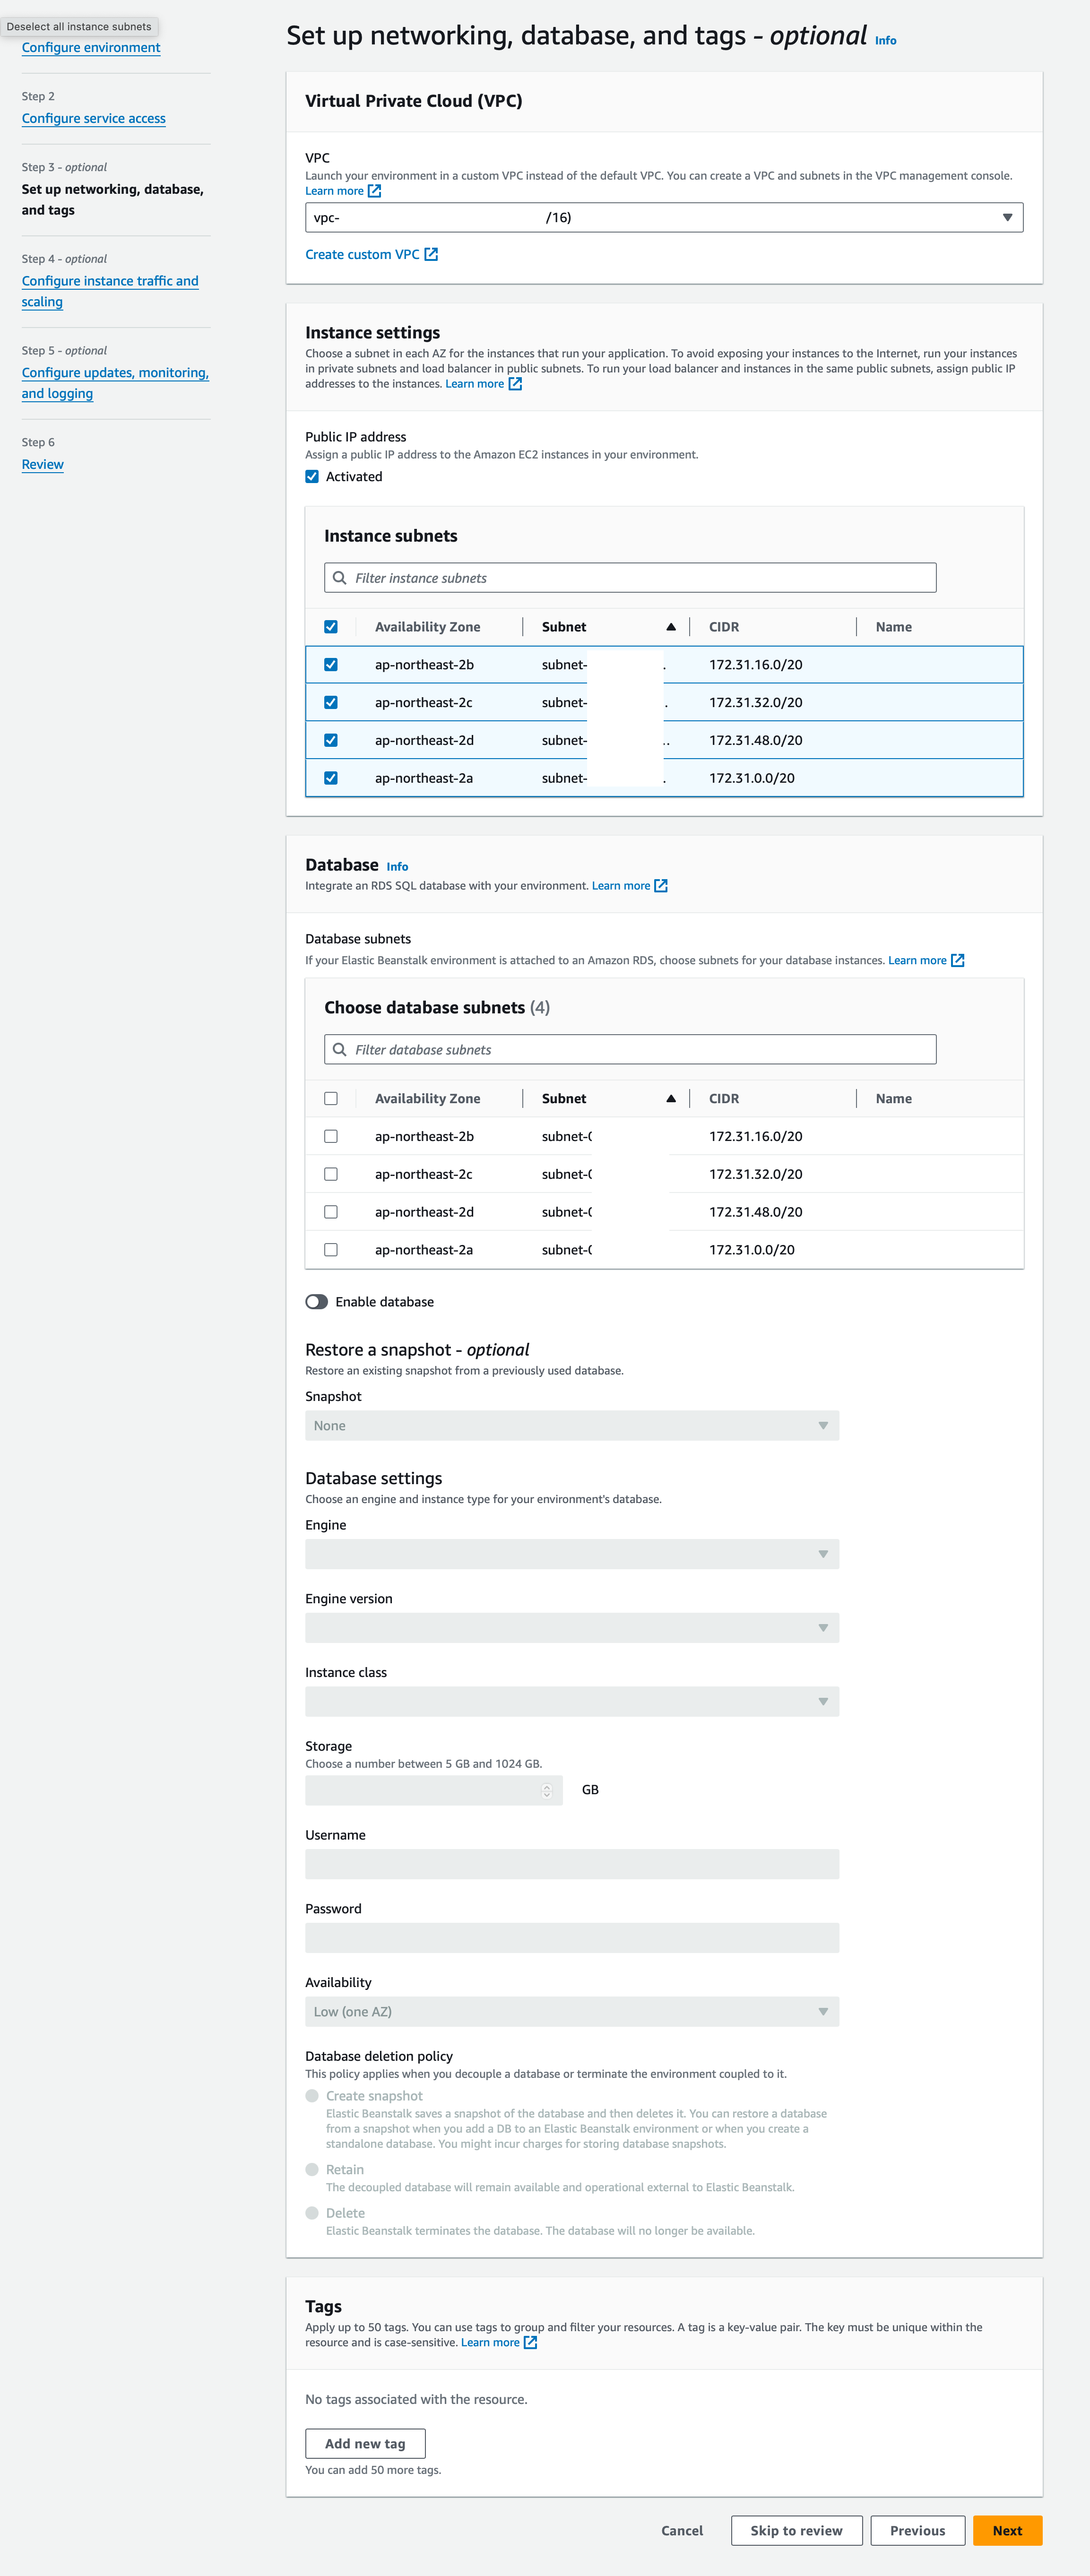Image resolution: width=1090 pixels, height=2576 pixels.
Task: Click the Storage field stepper arrows
Action: (x=547, y=1791)
